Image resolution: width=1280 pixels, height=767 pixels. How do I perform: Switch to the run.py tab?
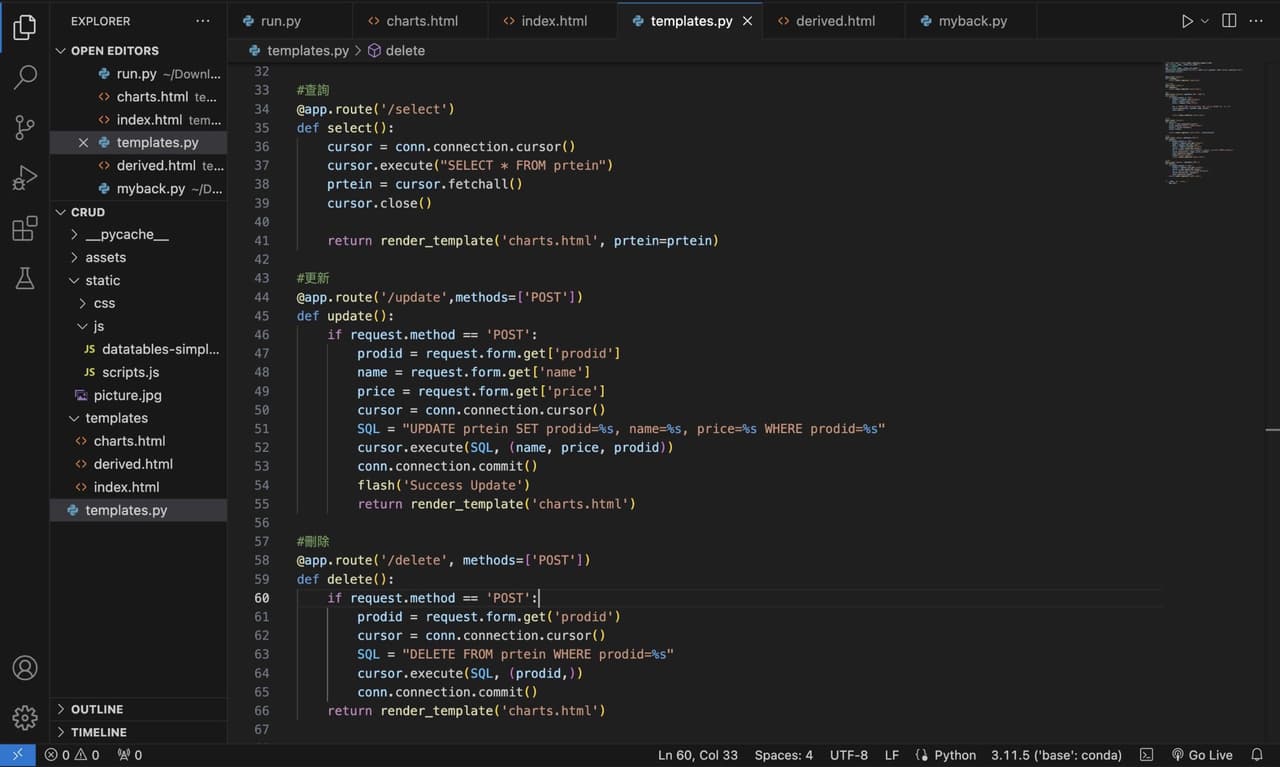tap(283, 20)
